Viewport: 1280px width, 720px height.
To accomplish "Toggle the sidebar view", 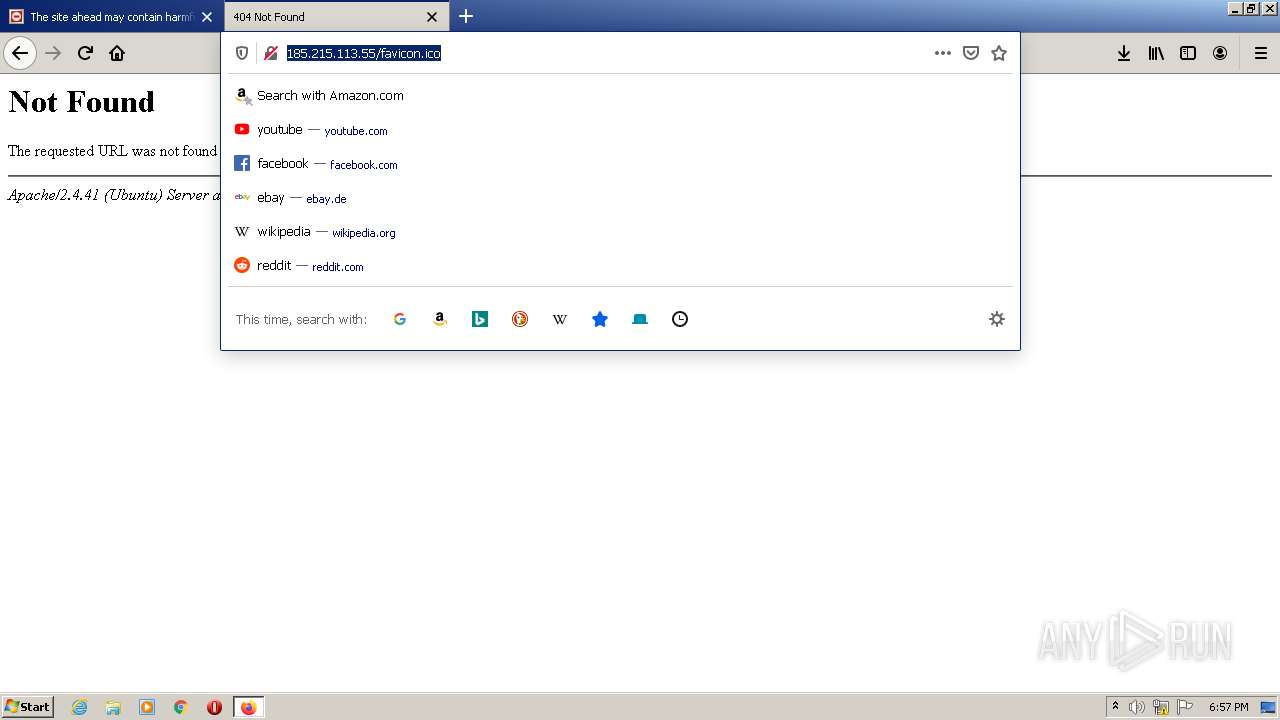I will (x=1188, y=53).
